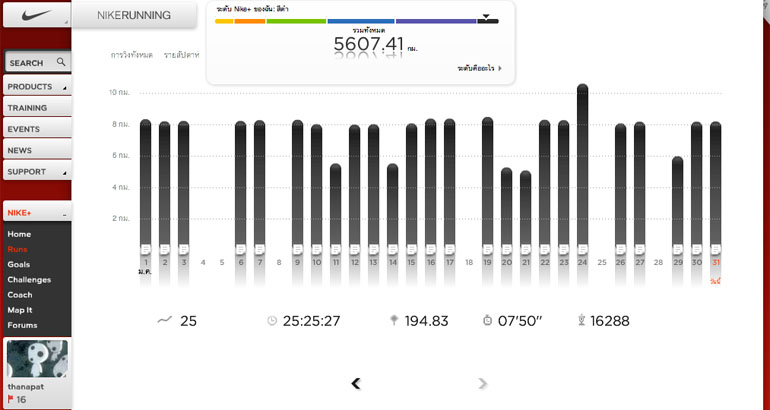Viewport: 770px width, 410px height.
Task: Click the magnifier icon in the Search box
Action: click(x=61, y=62)
